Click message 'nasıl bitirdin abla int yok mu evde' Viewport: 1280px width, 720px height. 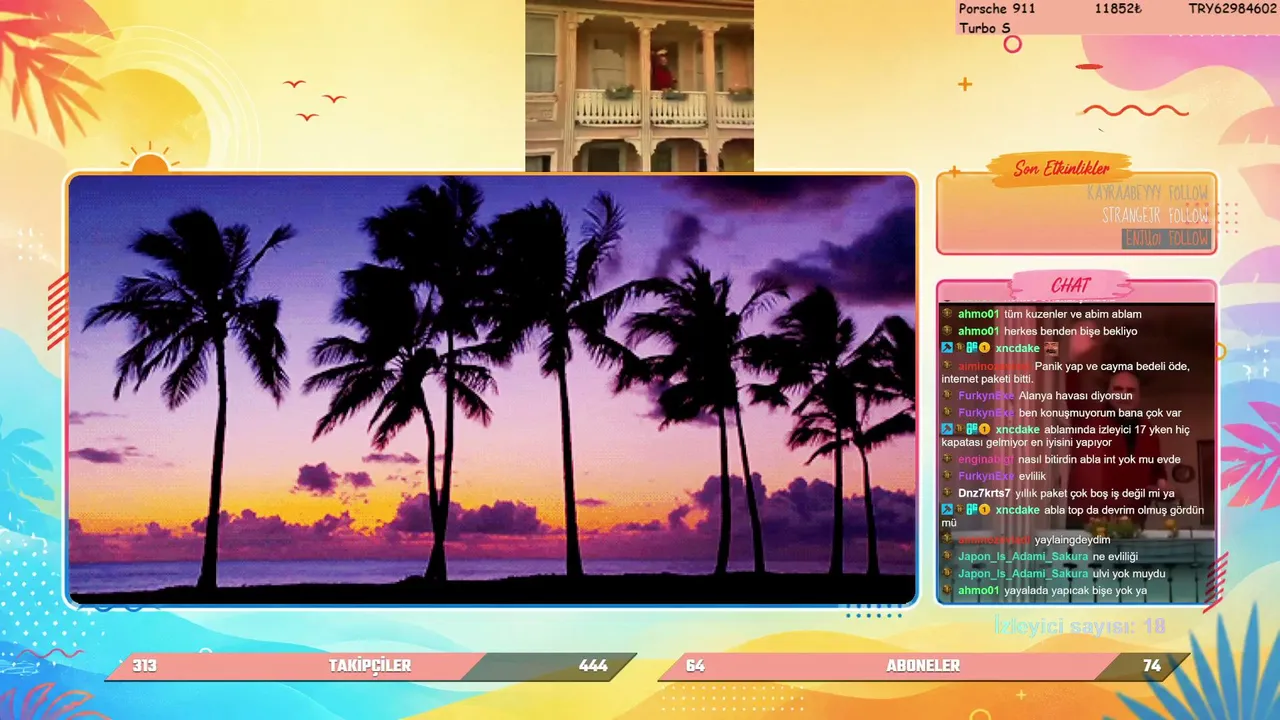click(x=1099, y=459)
